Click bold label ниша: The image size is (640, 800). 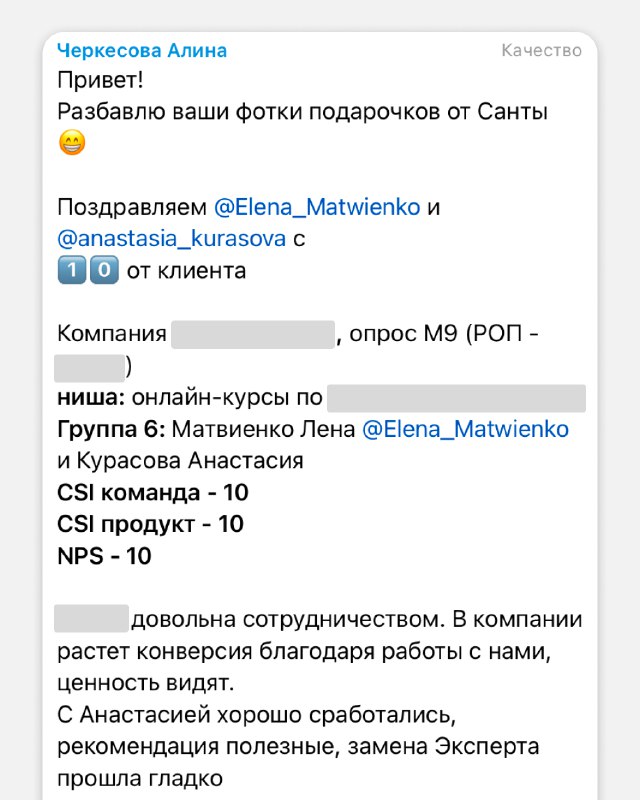coord(91,398)
